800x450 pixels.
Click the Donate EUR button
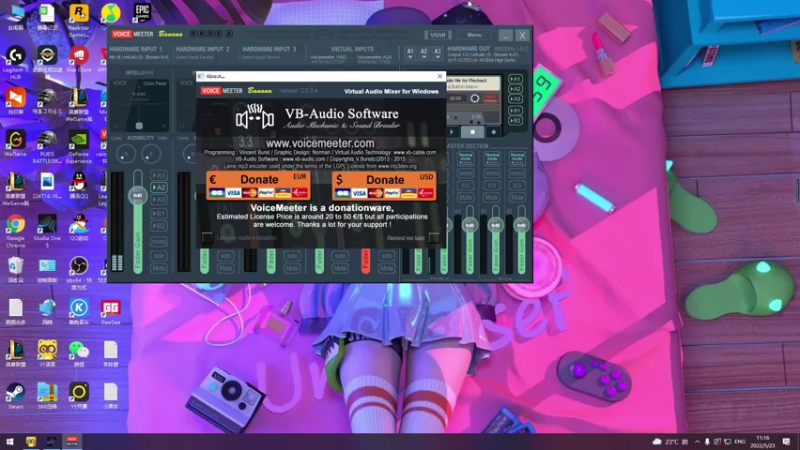pyautogui.click(x=258, y=185)
